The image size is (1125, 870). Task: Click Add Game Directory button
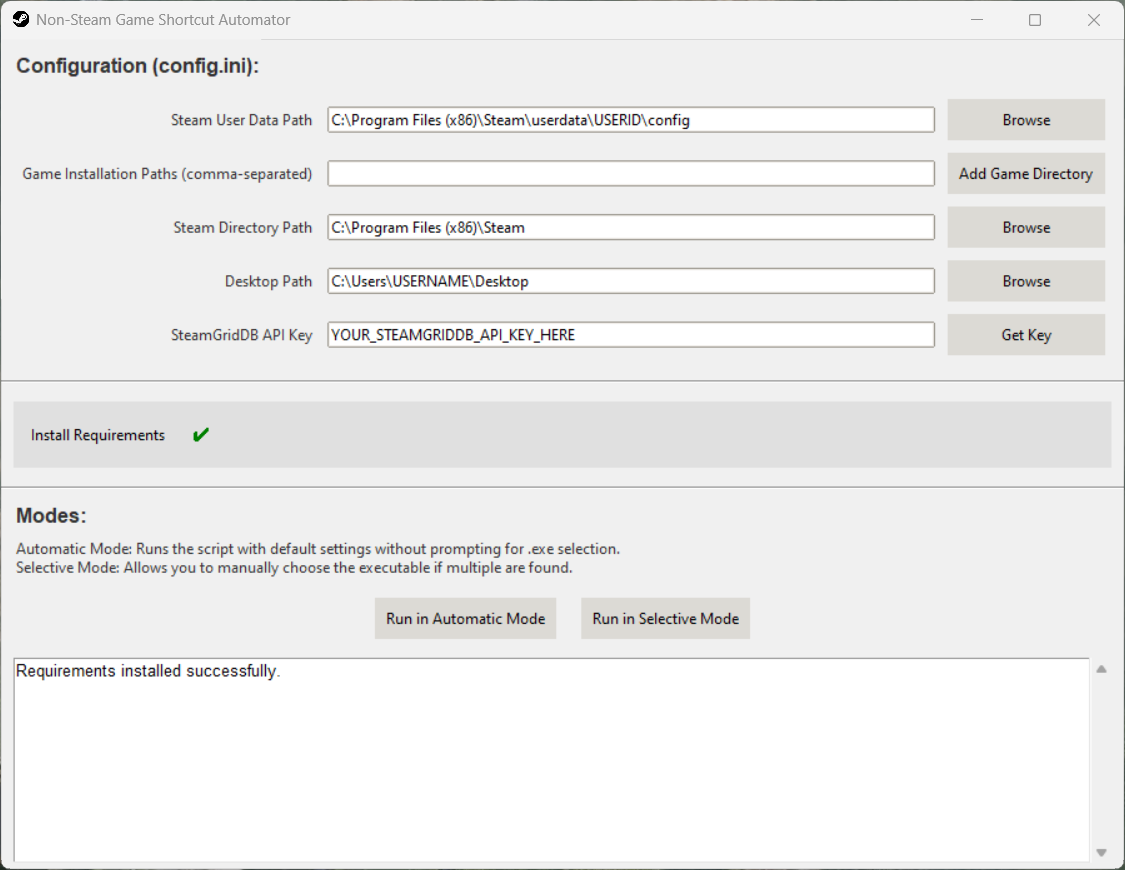coord(1026,174)
